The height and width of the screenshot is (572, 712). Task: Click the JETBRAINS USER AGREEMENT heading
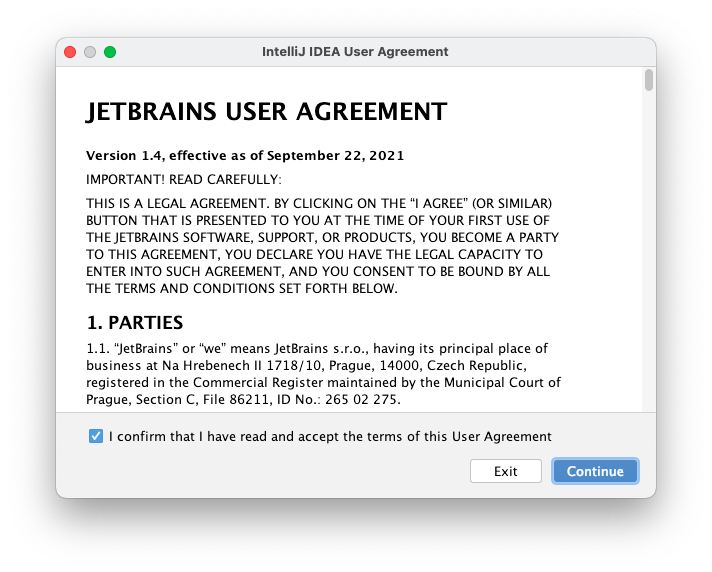point(267,112)
